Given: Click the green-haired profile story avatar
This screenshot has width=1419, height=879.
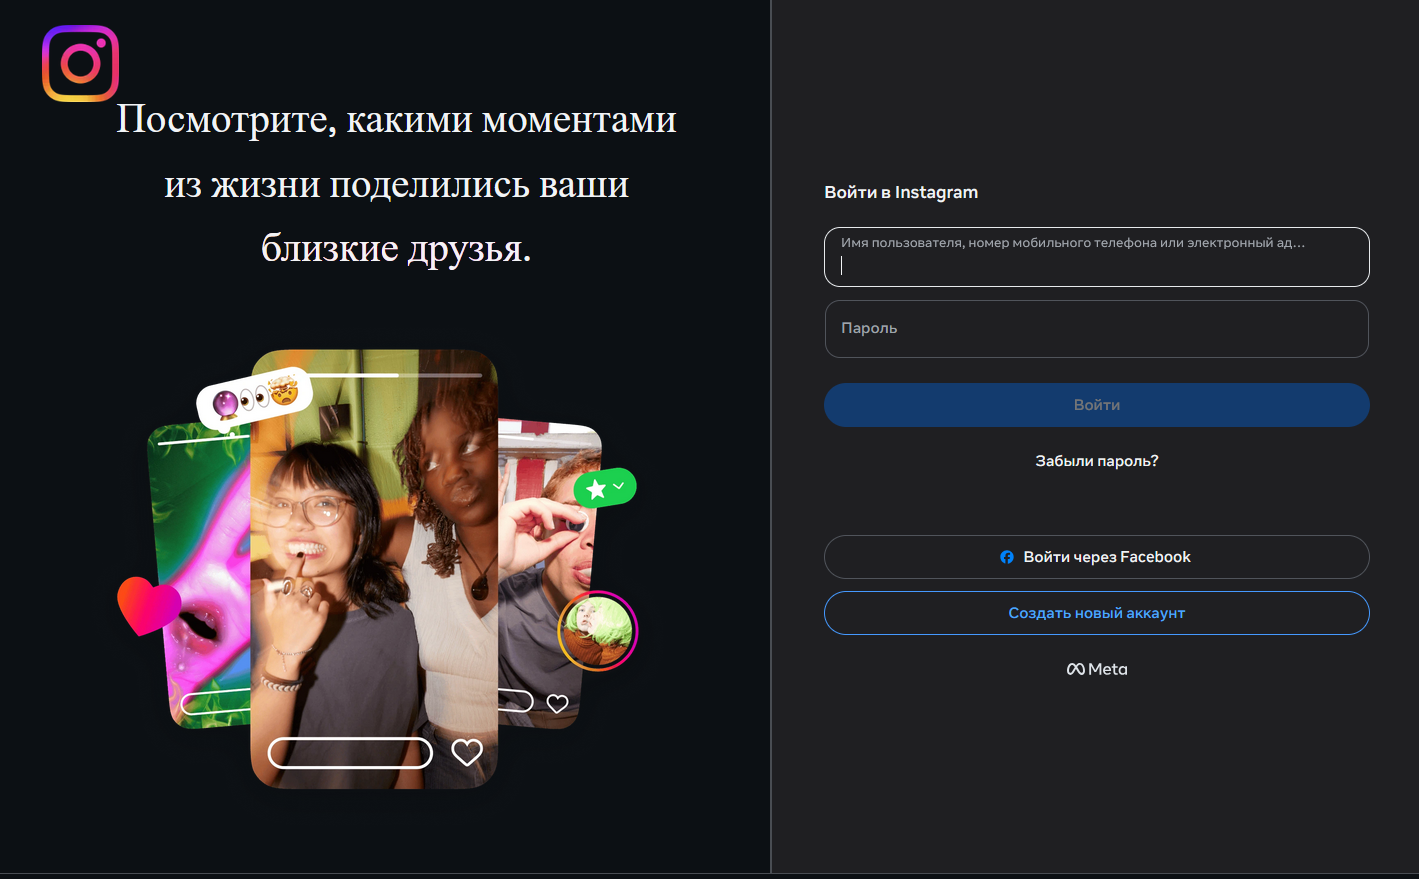Looking at the screenshot, I should click(x=597, y=630).
